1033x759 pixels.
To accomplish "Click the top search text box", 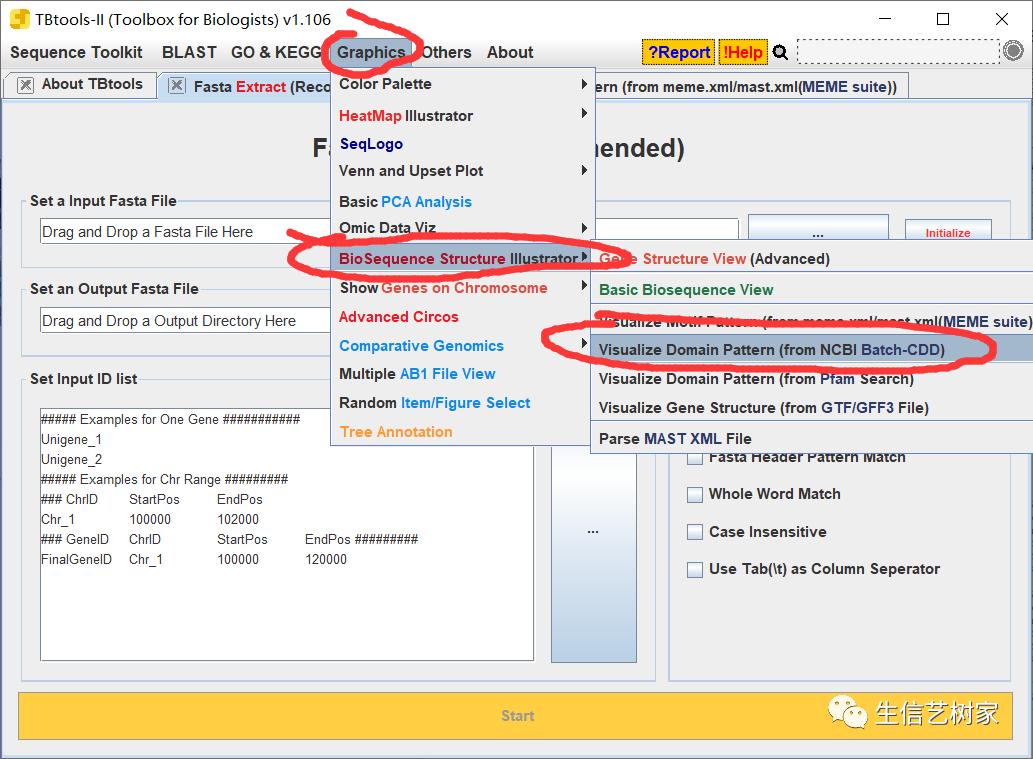I will (897, 52).
